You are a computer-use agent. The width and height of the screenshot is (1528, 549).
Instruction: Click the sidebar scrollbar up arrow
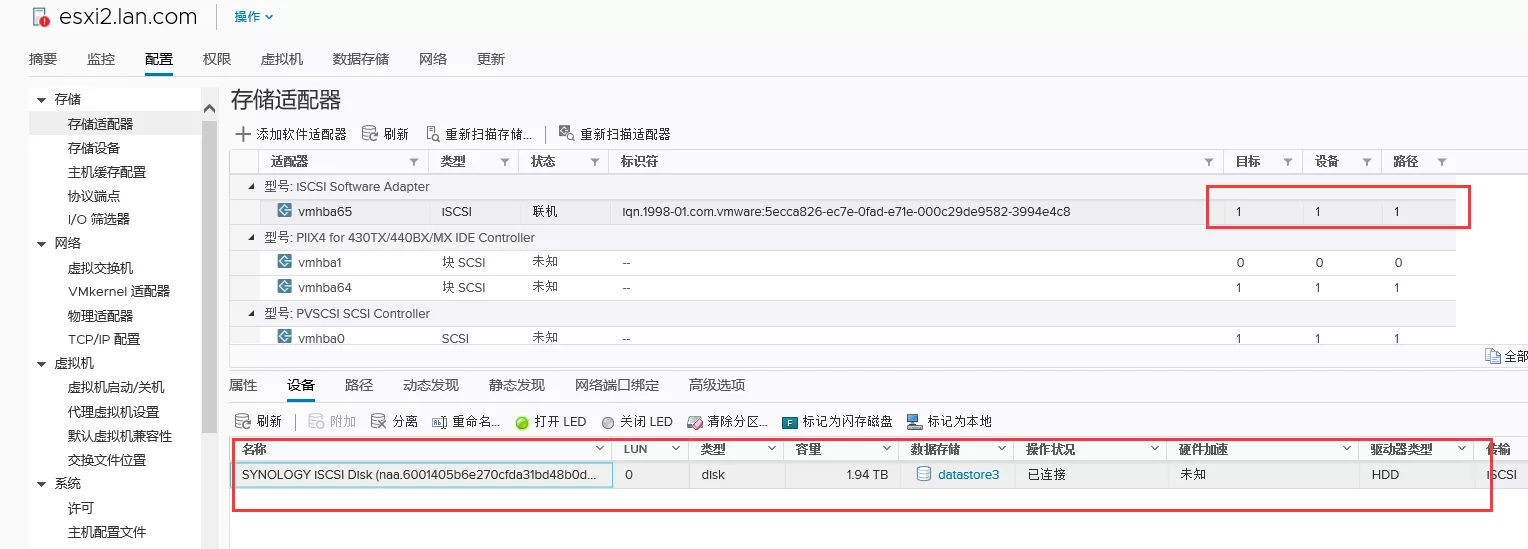209,108
